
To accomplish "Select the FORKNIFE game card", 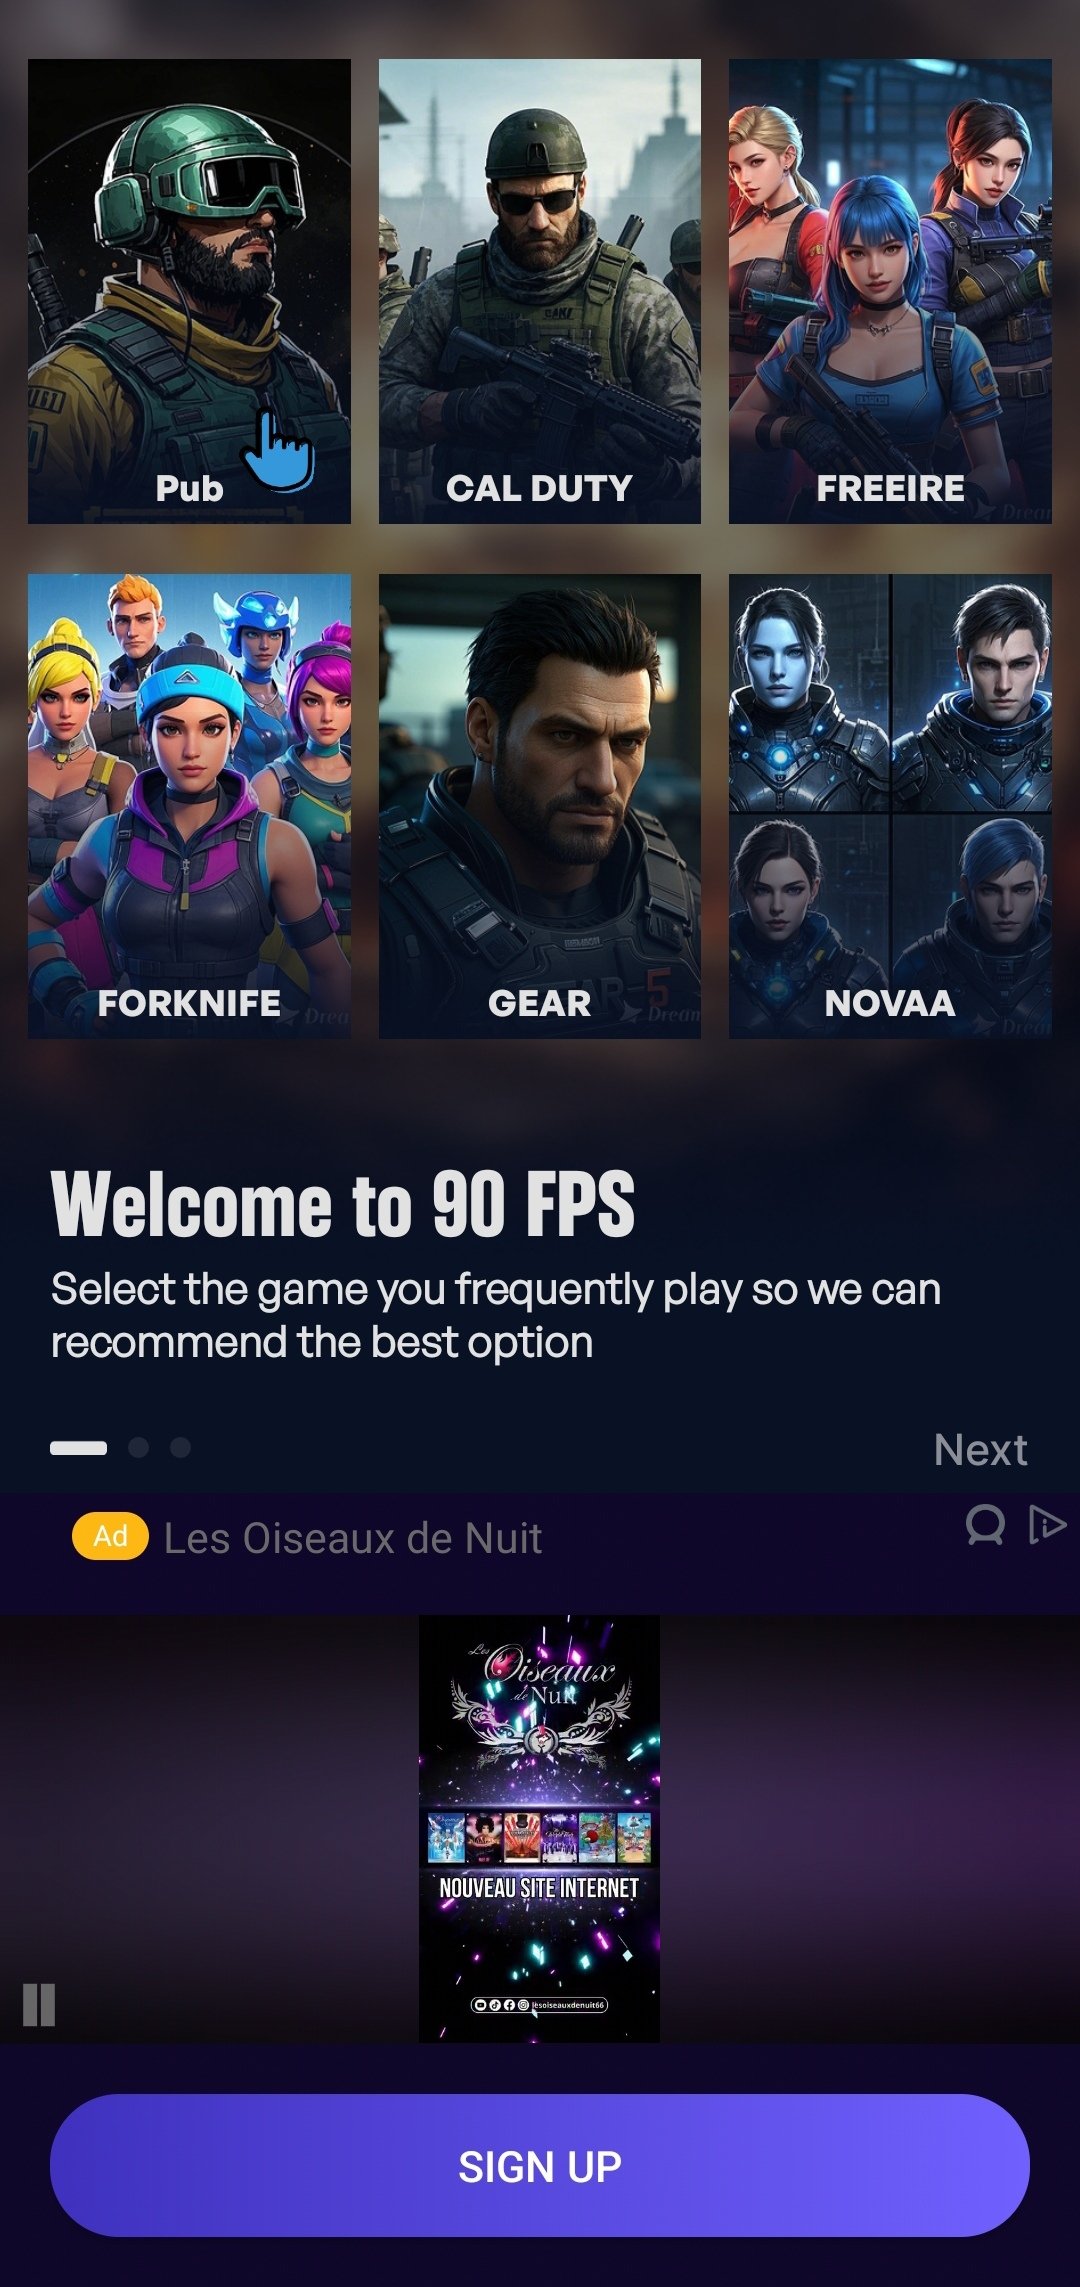I will pos(189,806).
